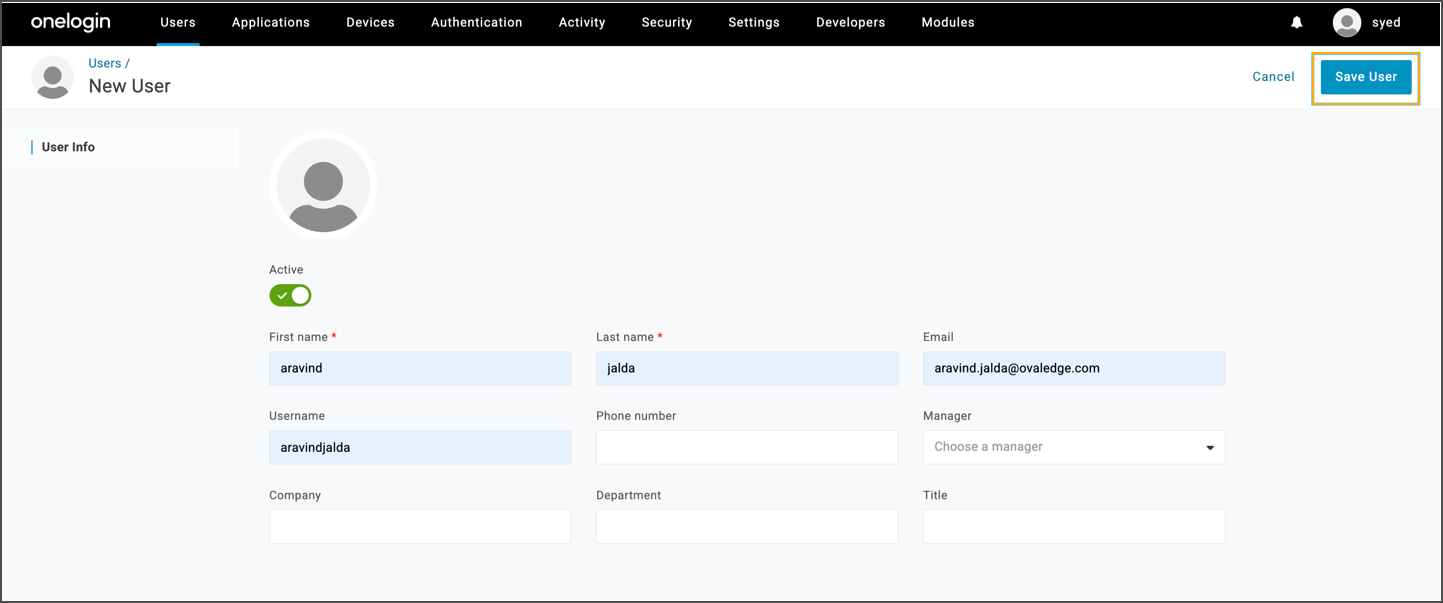
Task: Go to the Users breadcrumb link
Action: 105,63
